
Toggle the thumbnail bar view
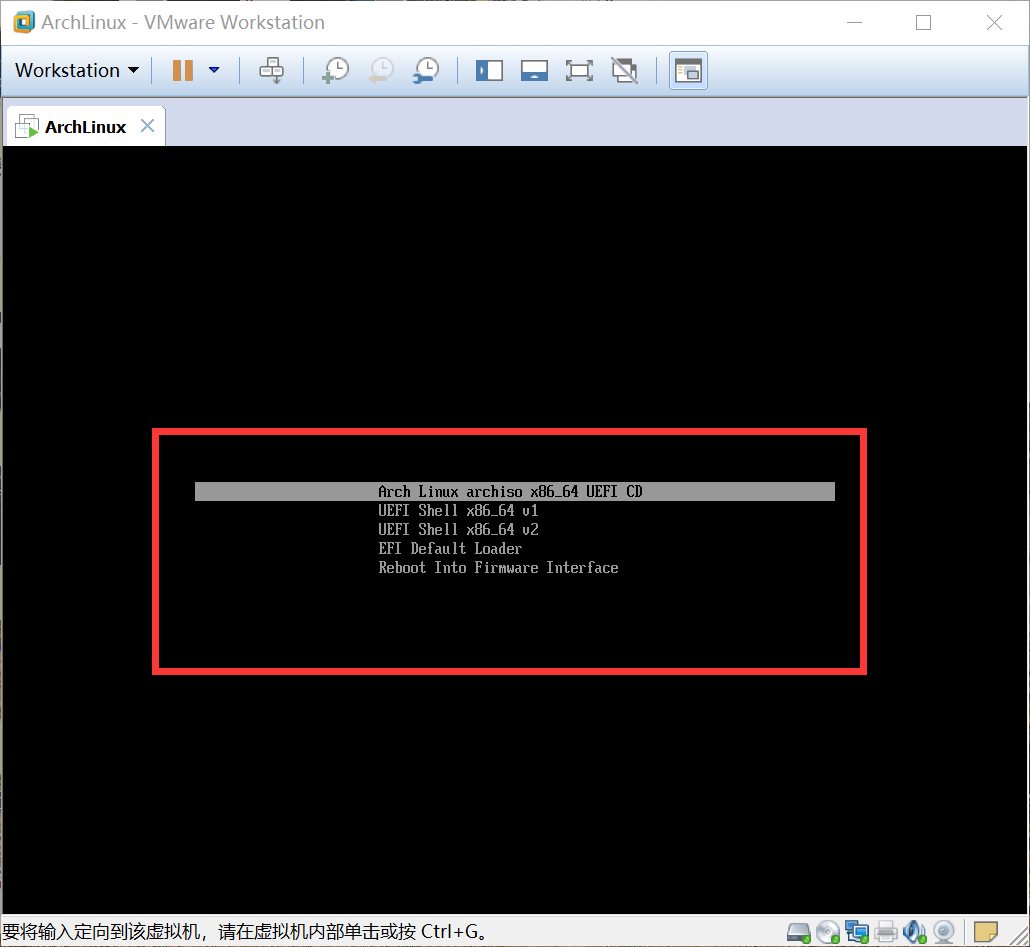point(534,70)
